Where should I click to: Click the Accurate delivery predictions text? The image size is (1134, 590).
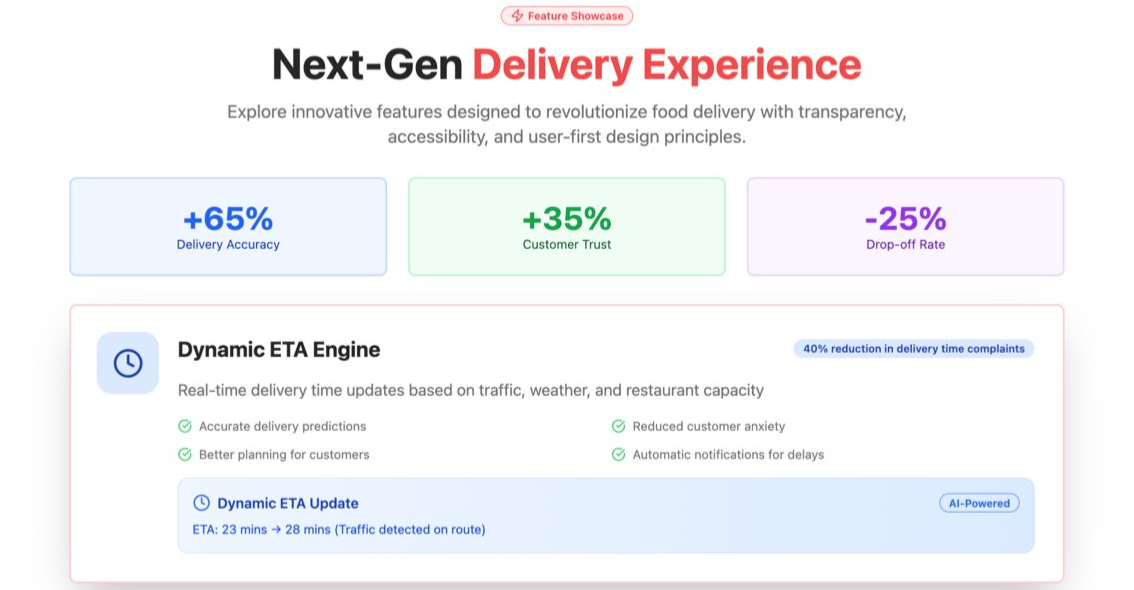(x=283, y=426)
